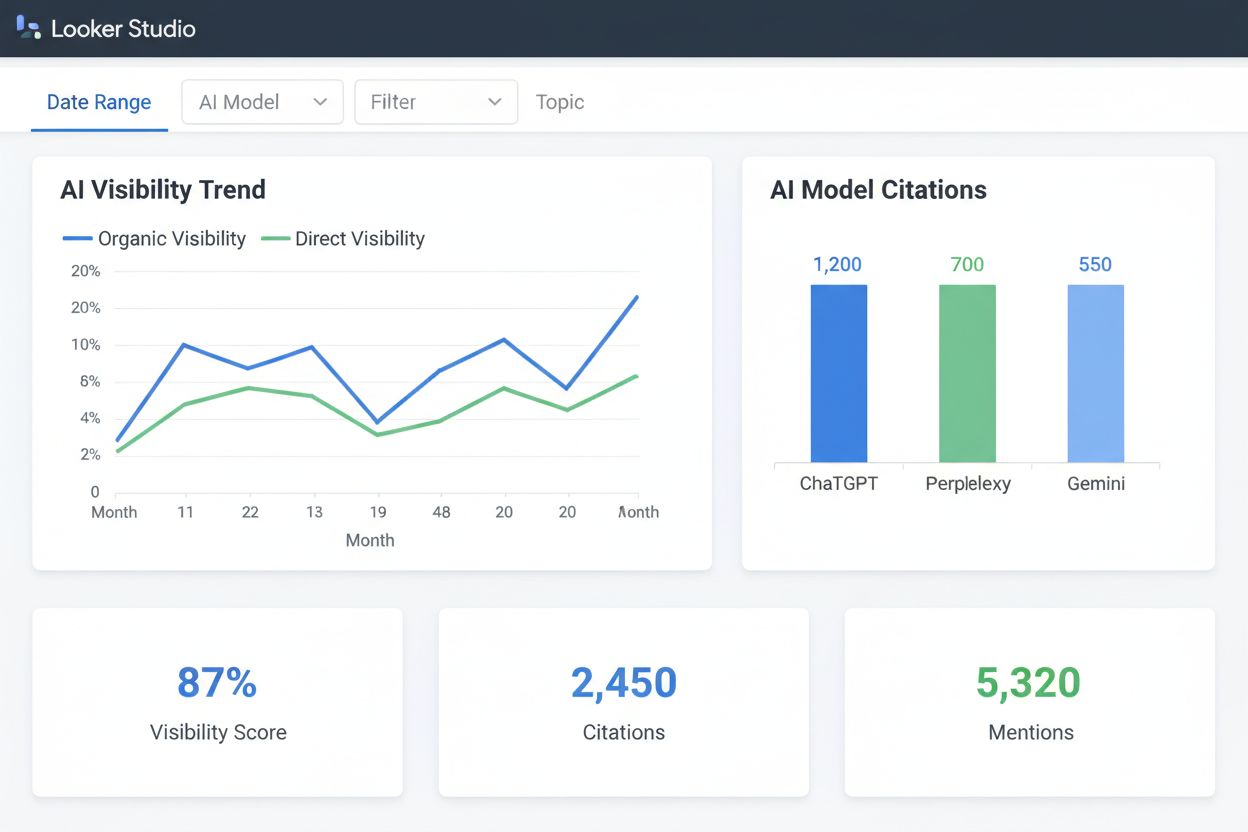1248x832 pixels.
Task: Click the Month axis label
Action: coord(370,540)
